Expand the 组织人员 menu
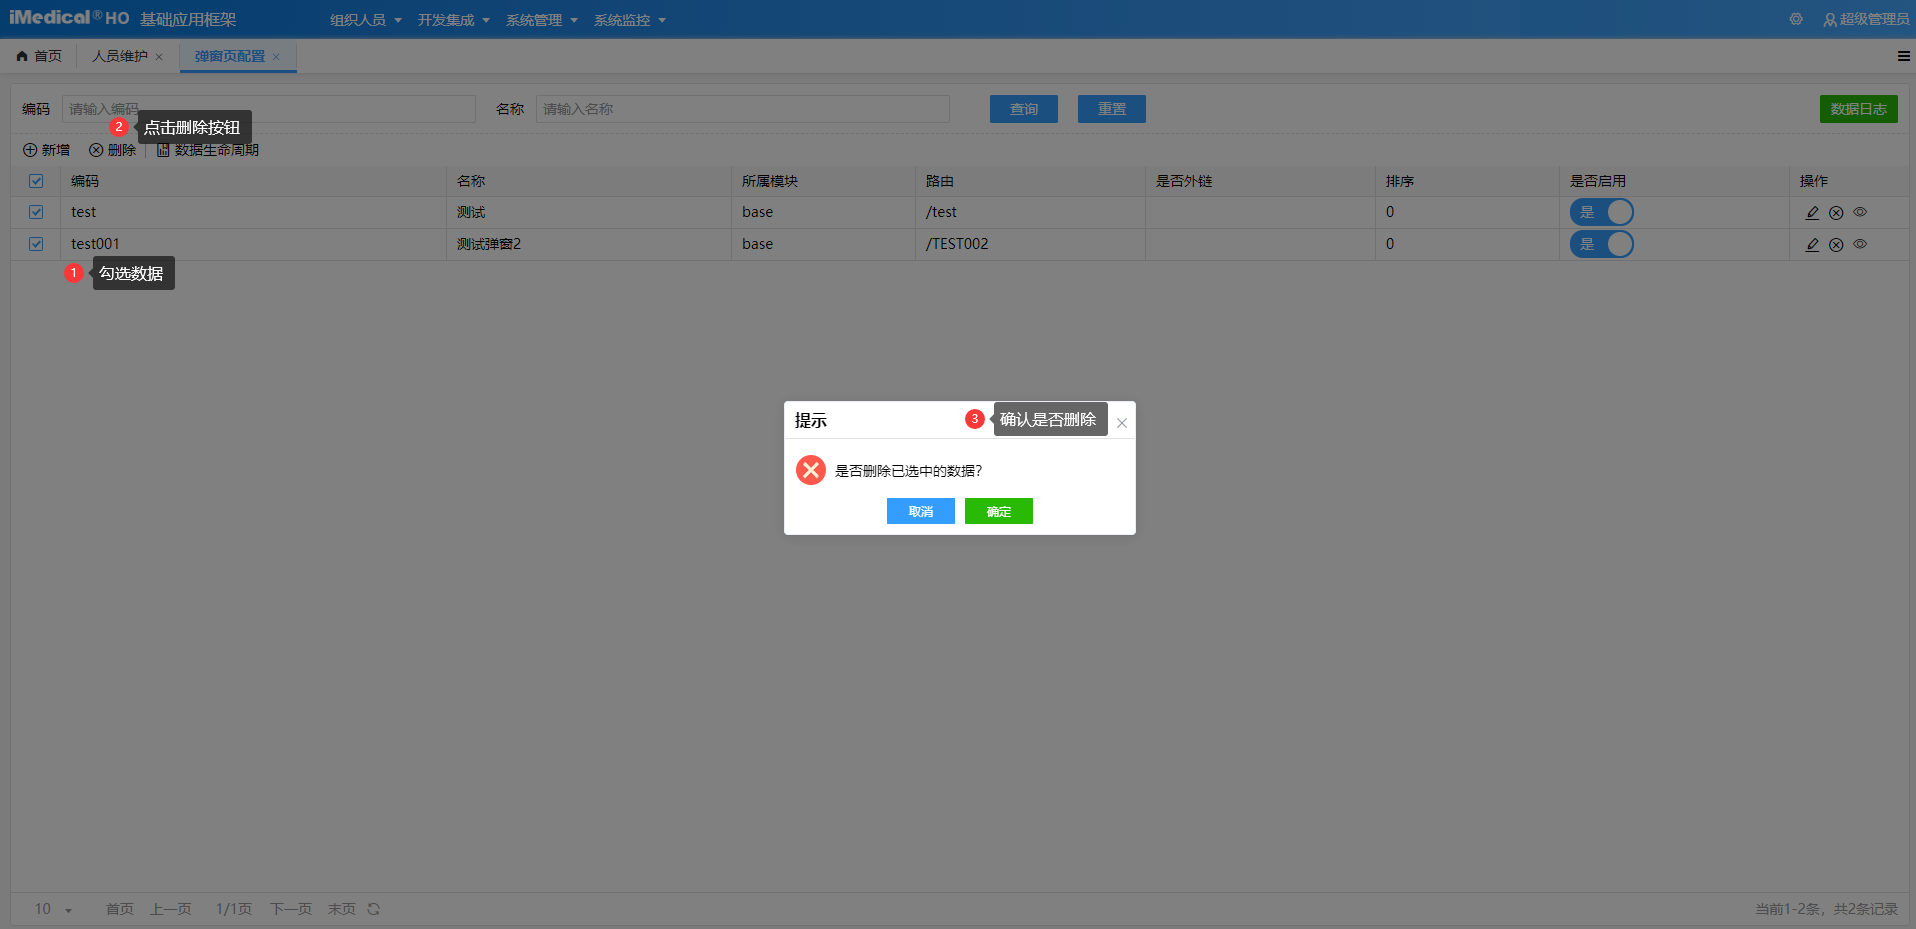This screenshot has width=1916, height=929. 365,20
